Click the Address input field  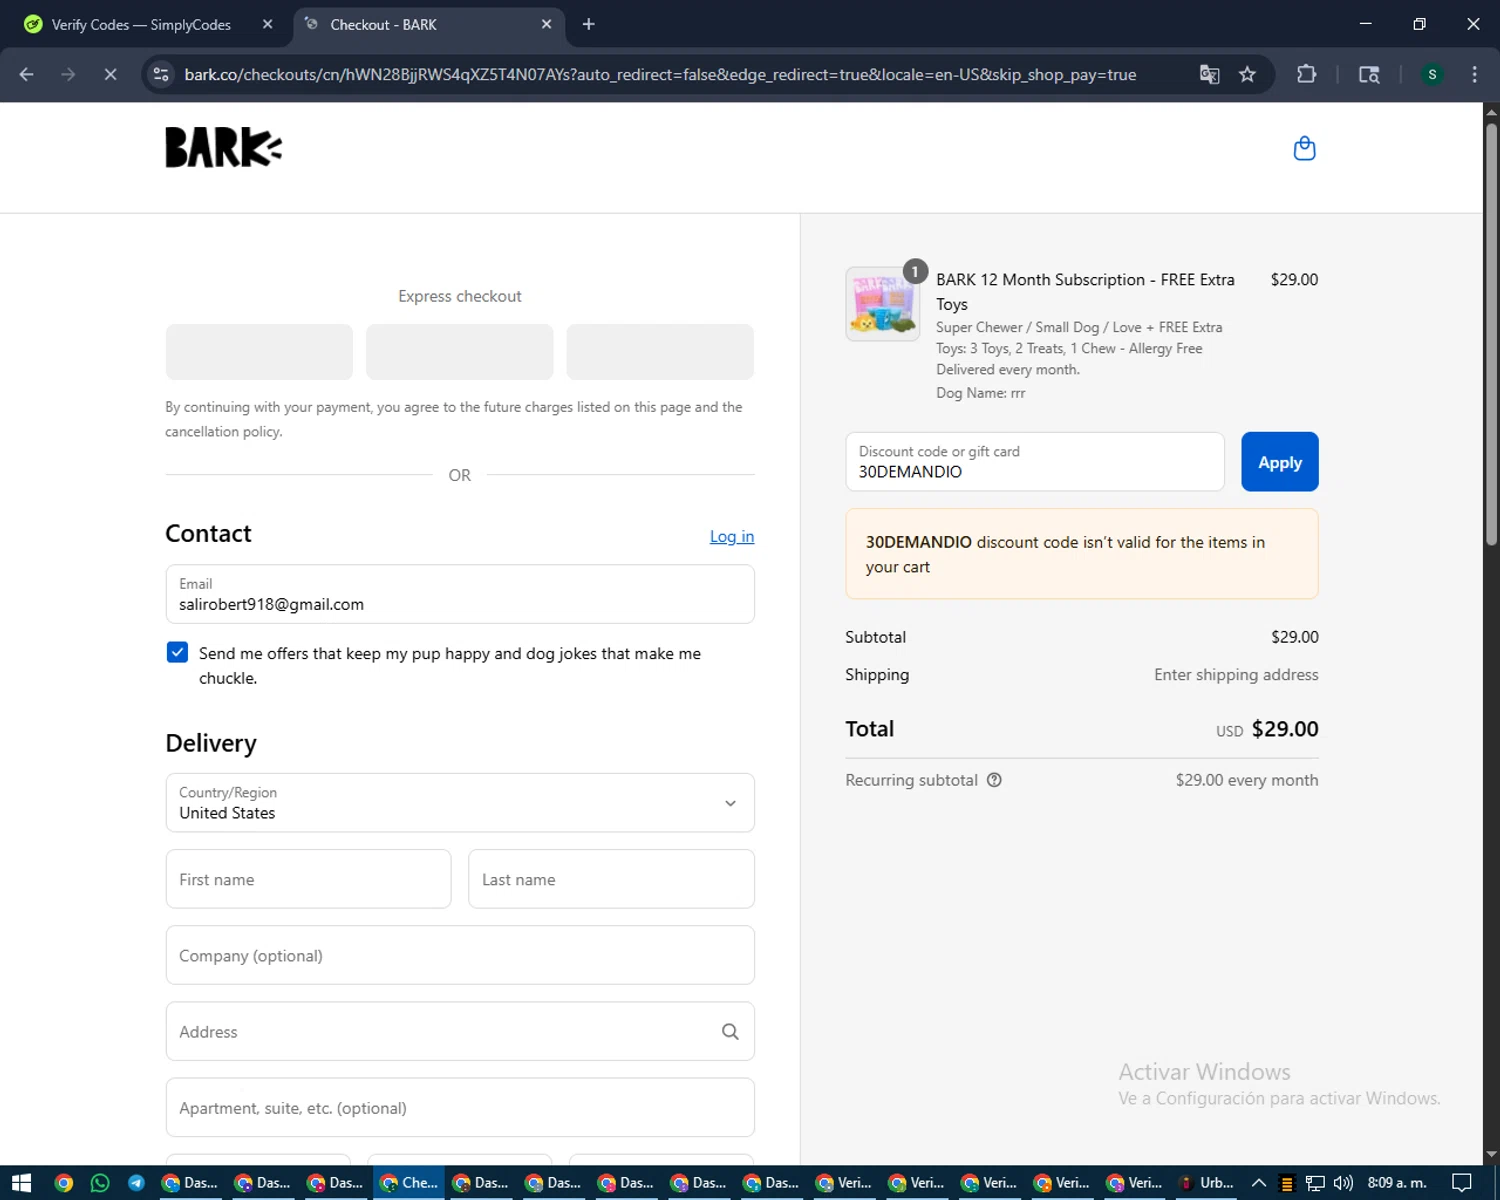tap(460, 1031)
